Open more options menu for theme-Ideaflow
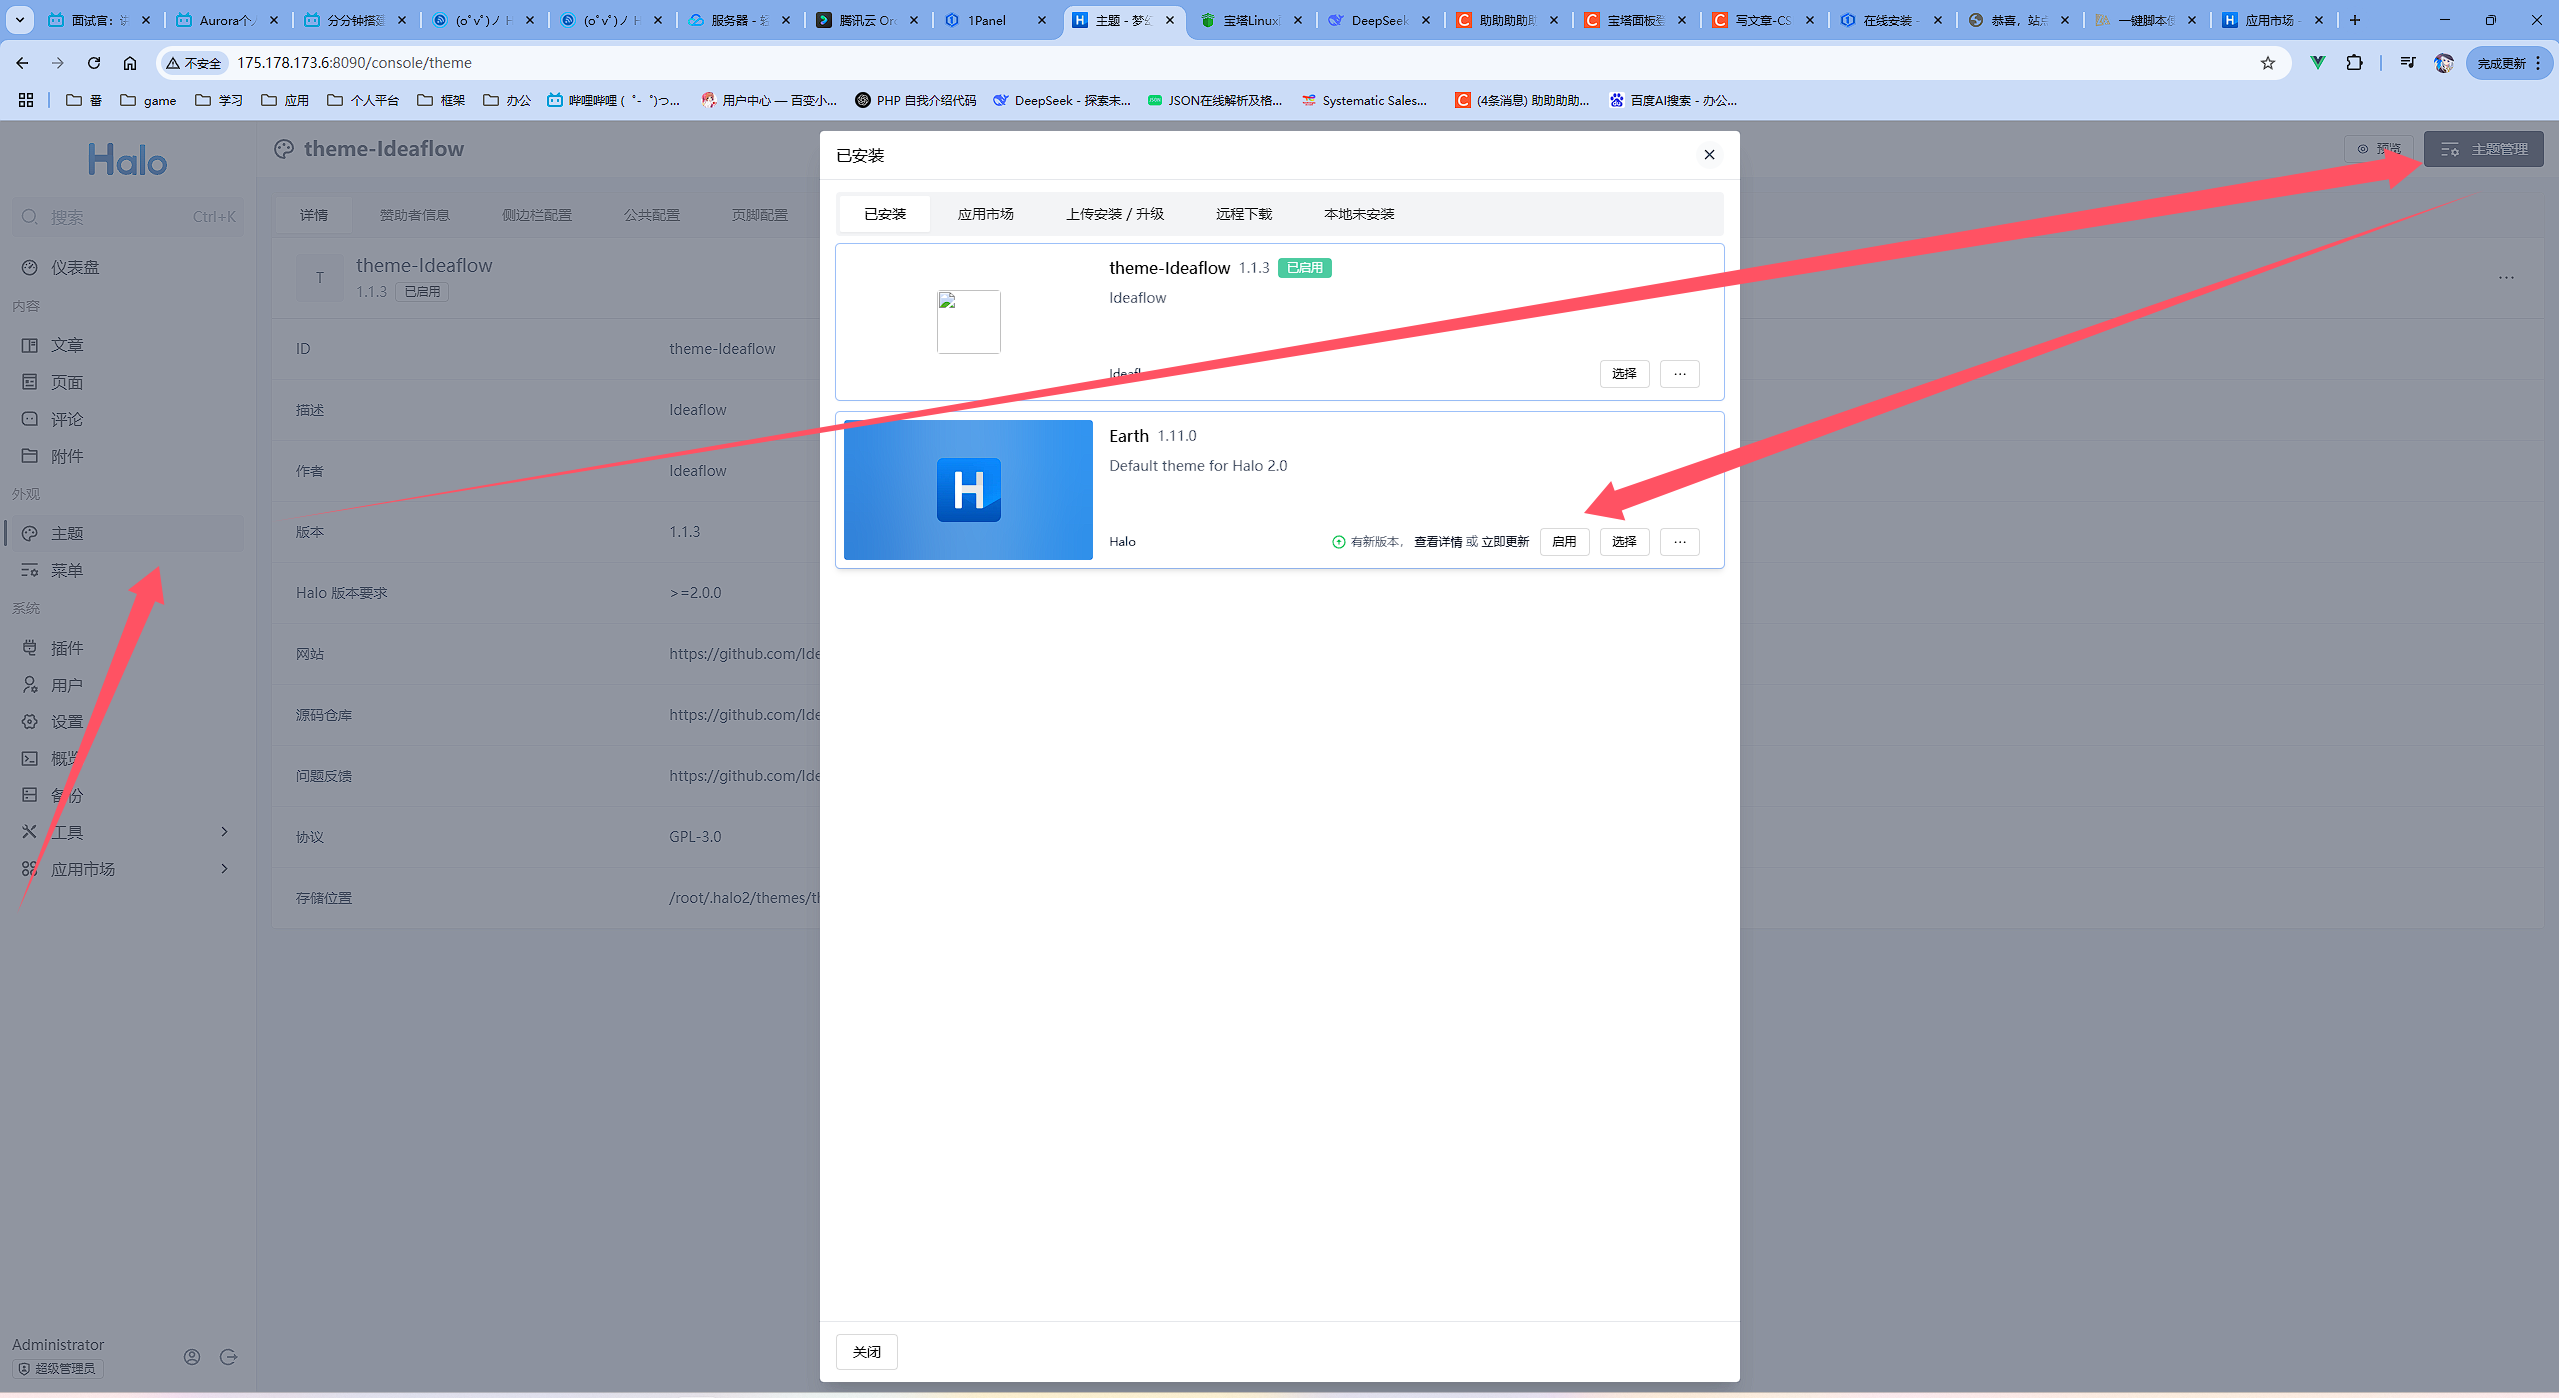2559x1398 pixels. click(x=1679, y=374)
